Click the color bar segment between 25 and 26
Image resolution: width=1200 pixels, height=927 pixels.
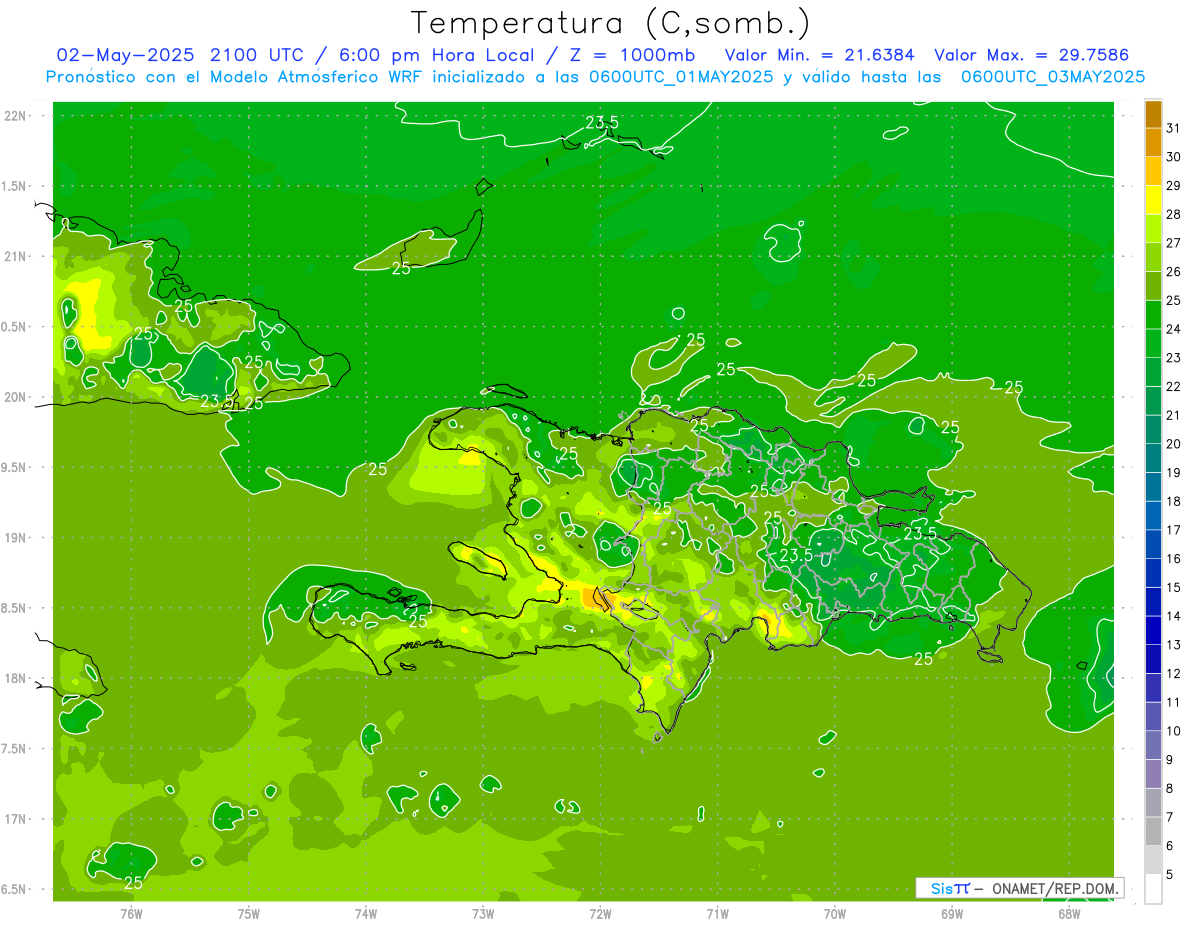point(1153,285)
